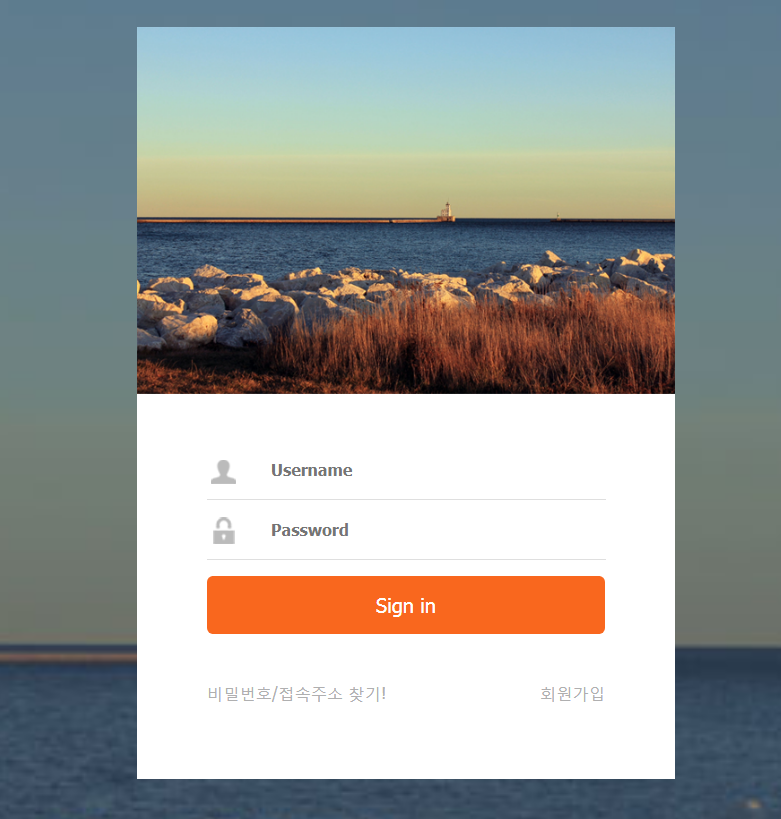Click the user silhouette icon beside Username
Screen dimensions: 781x819
223,472
